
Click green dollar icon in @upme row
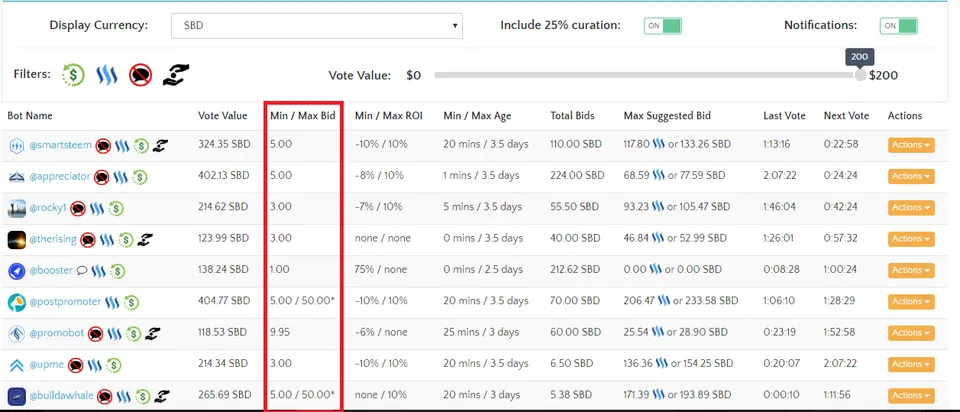click(113, 365)
